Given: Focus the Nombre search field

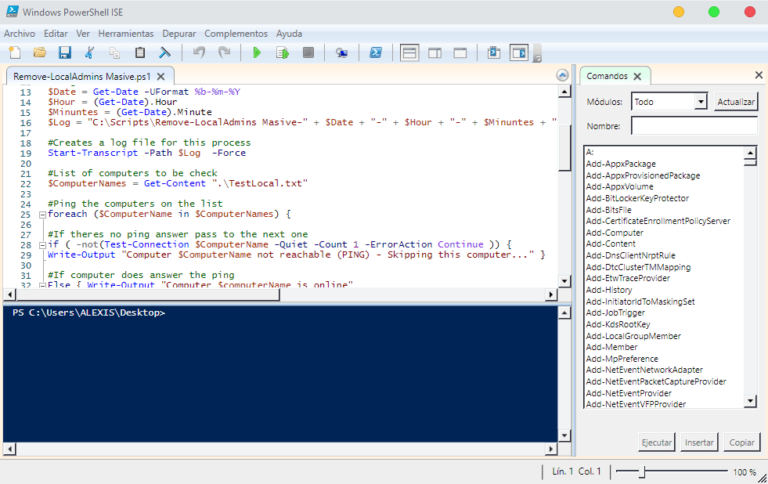Looking at the screenshot, I should [694, 126].
